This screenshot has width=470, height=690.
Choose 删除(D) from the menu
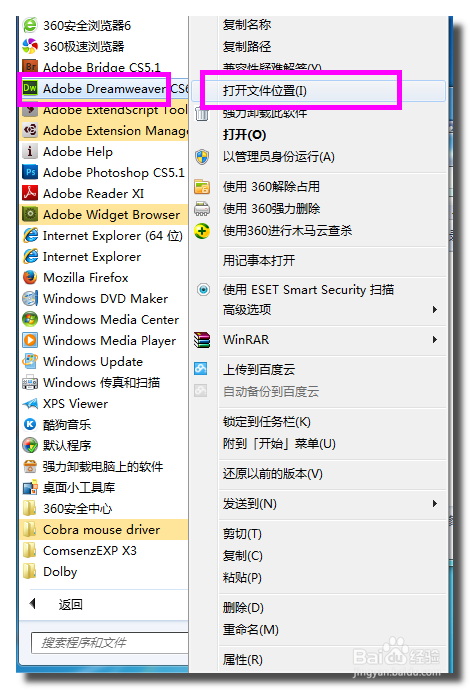243,608
